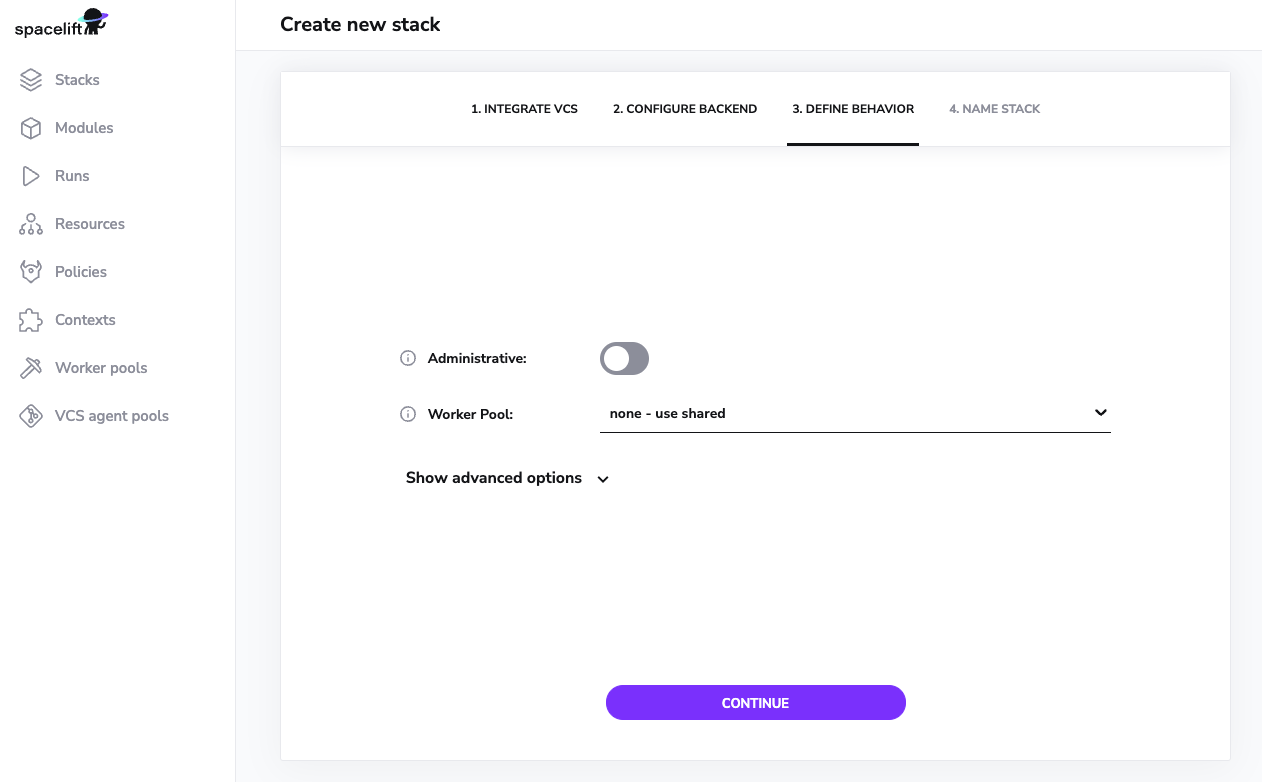This screenshot has height=782, width=1262.
Task: Click the Worker Pool dropdown arrow
Action: 1100,413
